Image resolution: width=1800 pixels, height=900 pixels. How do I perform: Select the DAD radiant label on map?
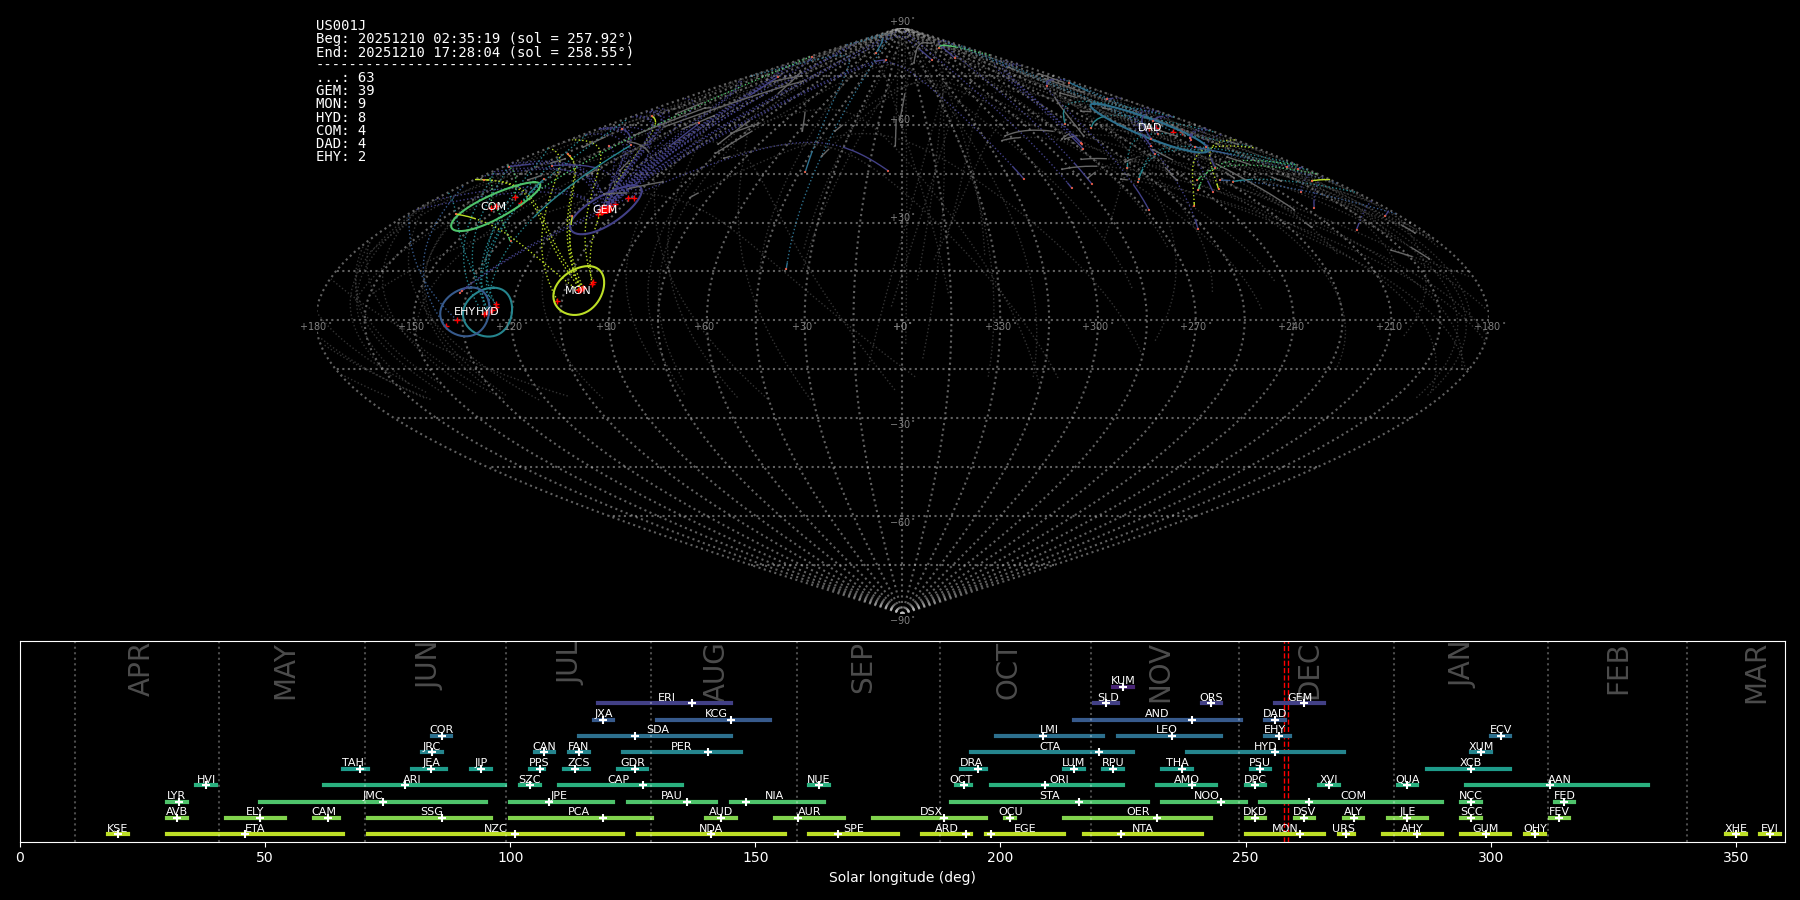tap(1149, 128)
